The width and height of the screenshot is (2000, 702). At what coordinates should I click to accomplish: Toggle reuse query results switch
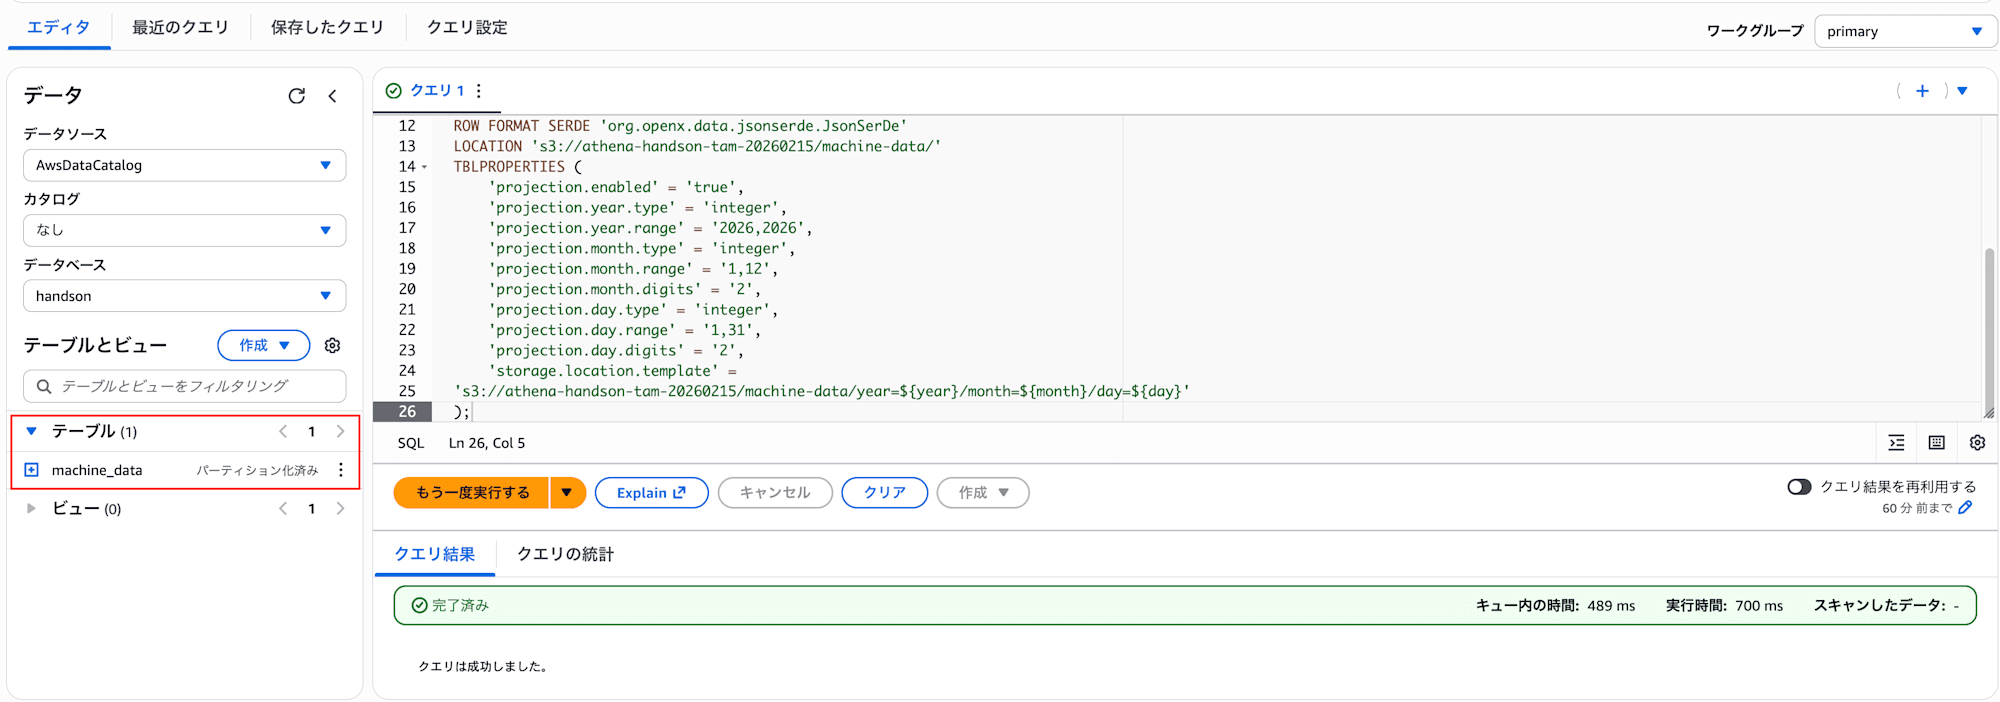click(1798, 487)
